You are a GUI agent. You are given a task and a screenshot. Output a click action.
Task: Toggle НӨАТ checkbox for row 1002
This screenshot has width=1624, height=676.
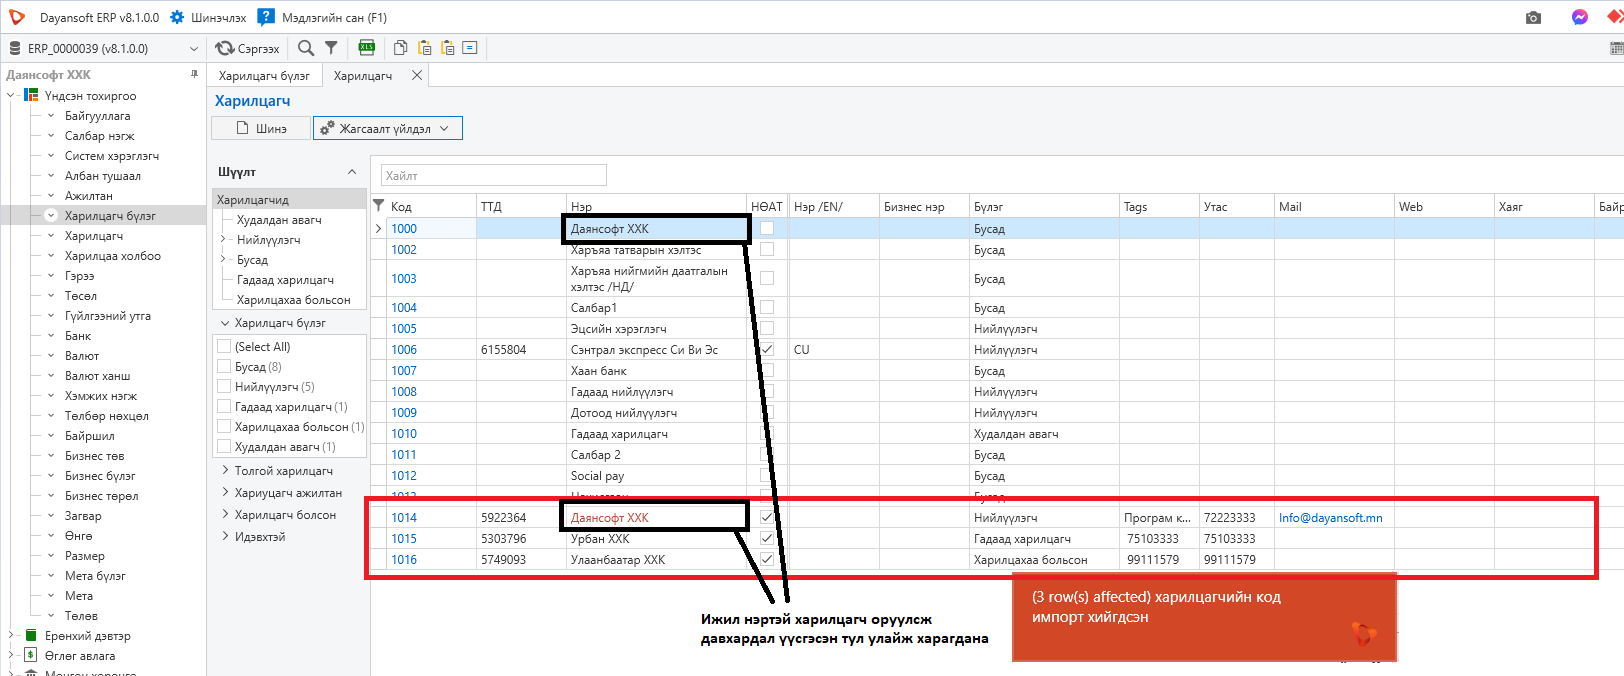pyautogui.click(x=767, y=249)
